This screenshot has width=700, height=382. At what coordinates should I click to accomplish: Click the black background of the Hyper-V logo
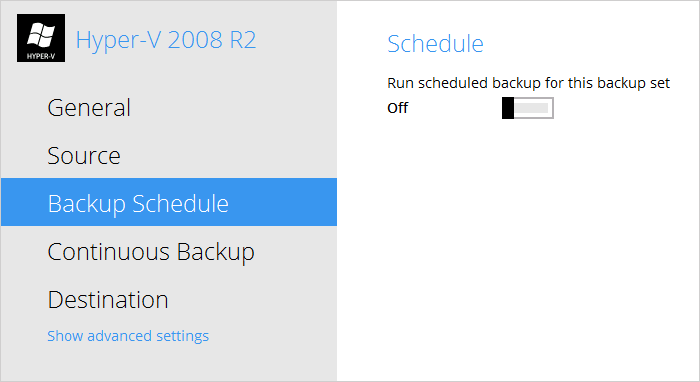22,19
